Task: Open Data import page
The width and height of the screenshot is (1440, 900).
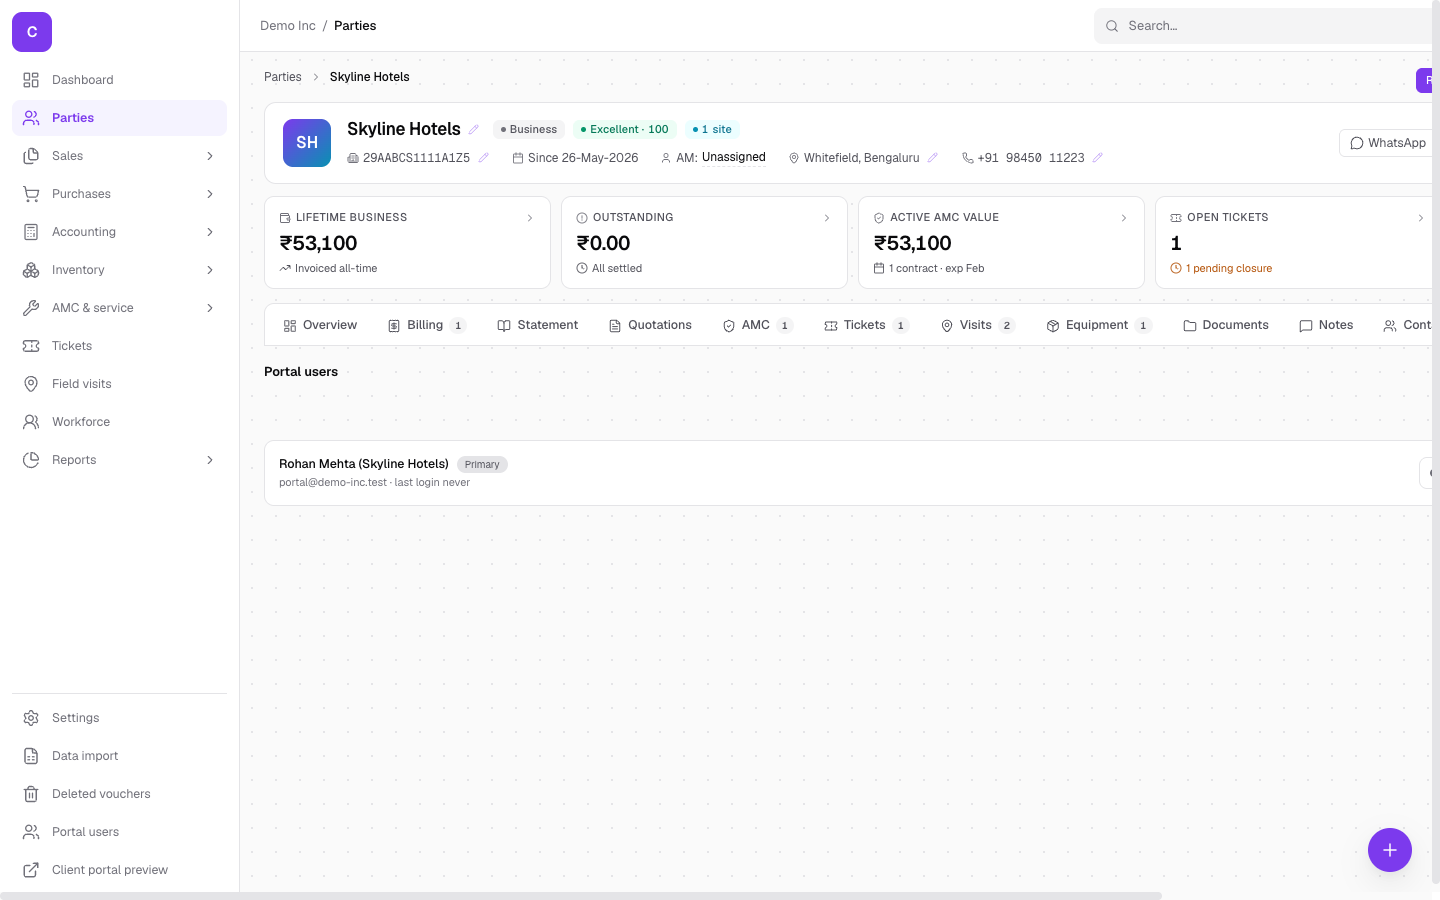Action: click(119, 756)
